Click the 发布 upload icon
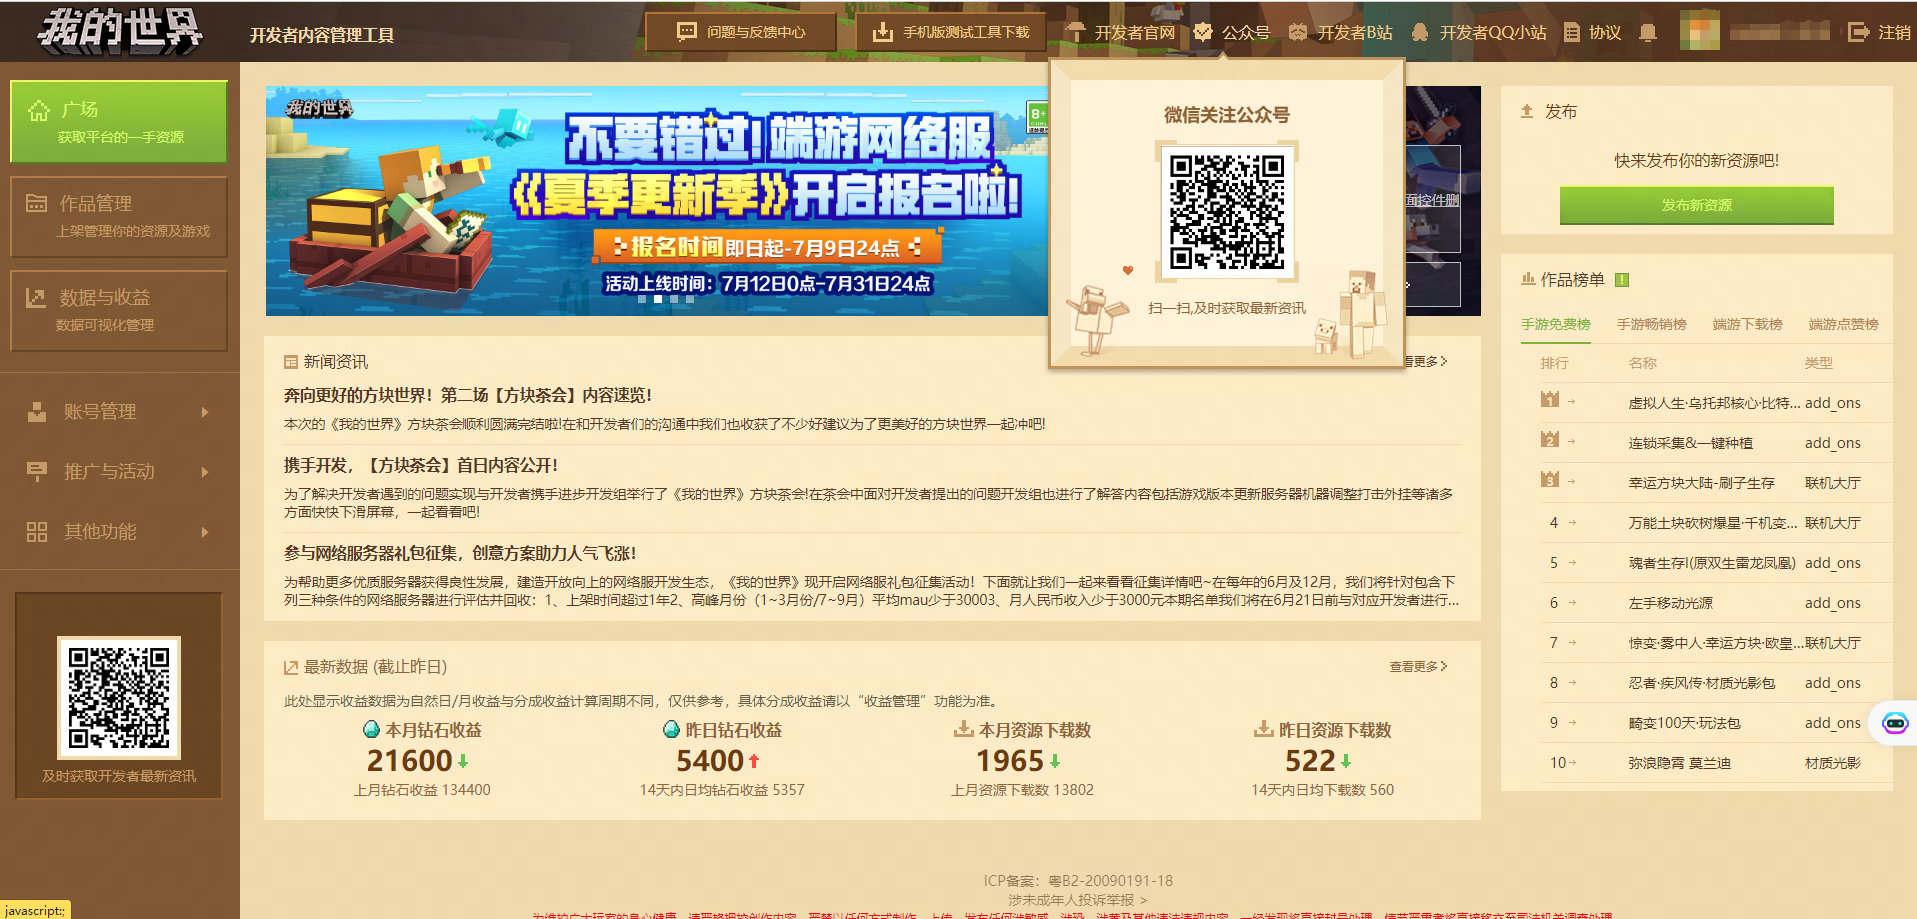 point(1527,112)
